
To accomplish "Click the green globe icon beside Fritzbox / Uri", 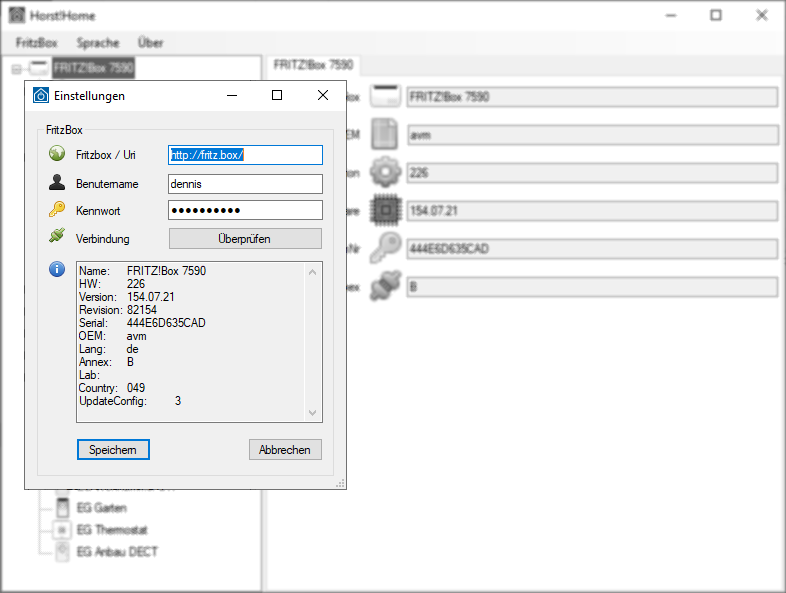I will pos(57,153).
